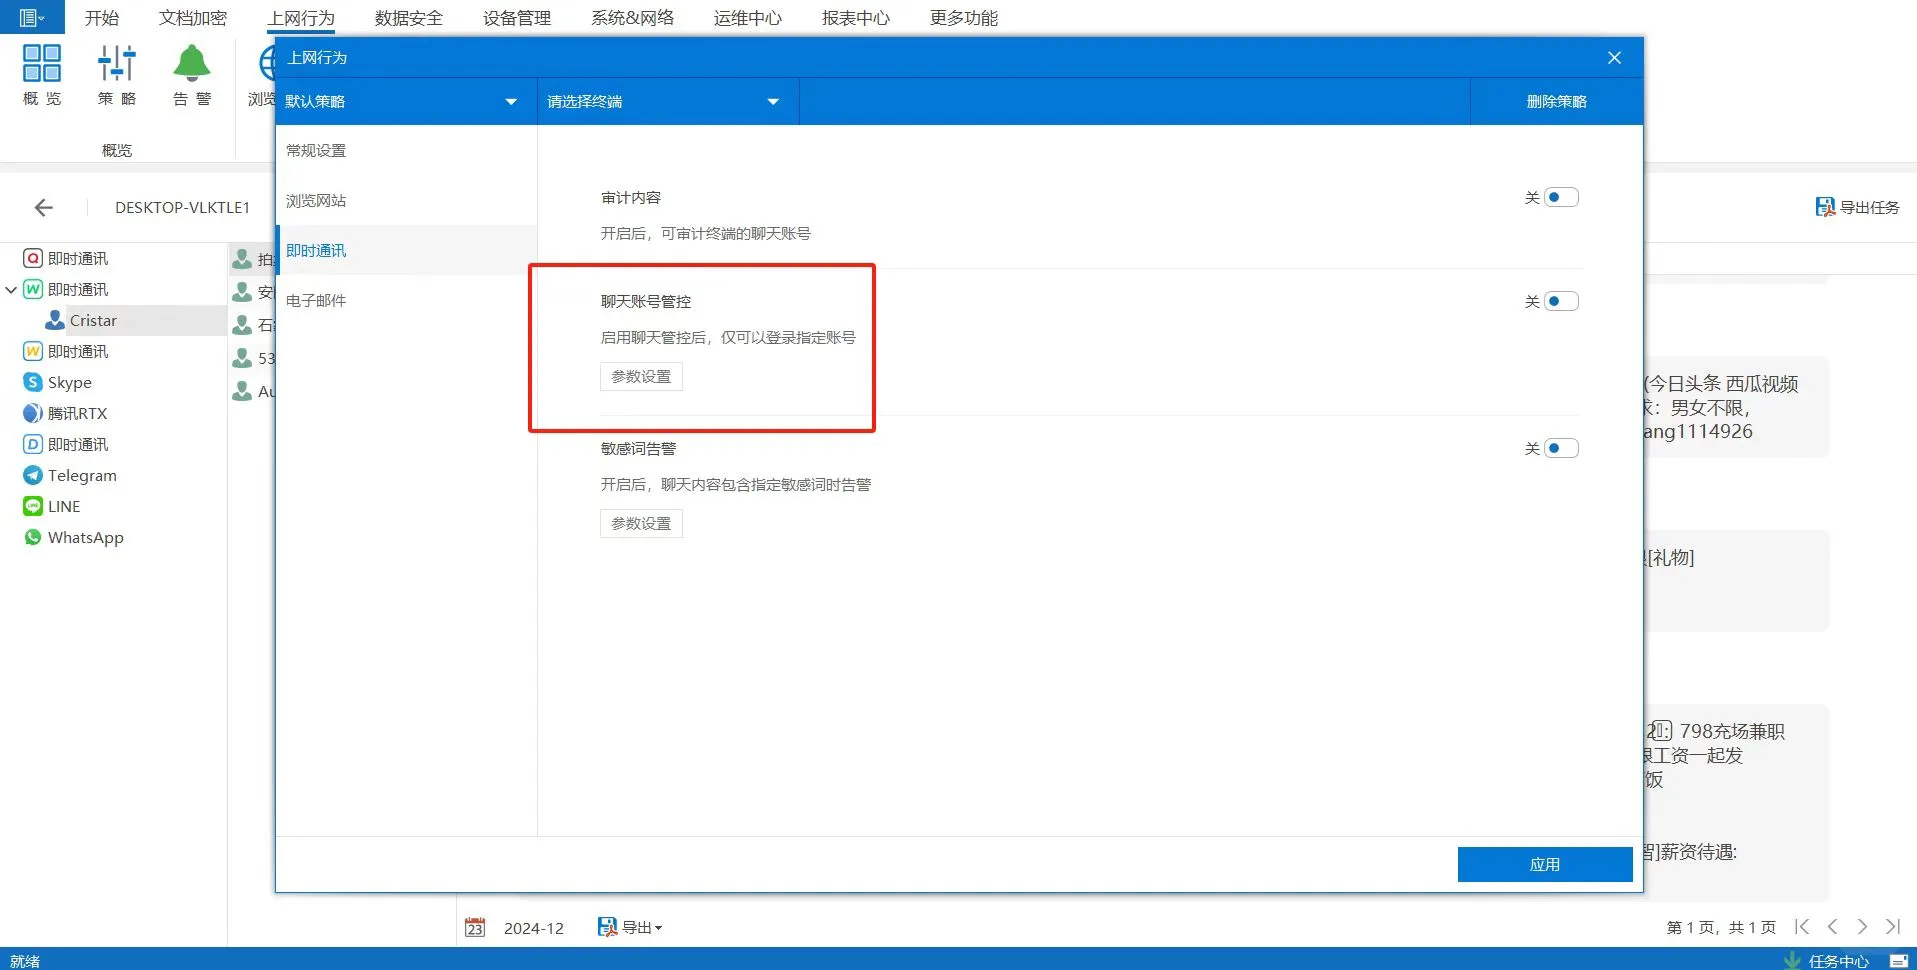Click 参数设置 under 敏感词告警
The image size is (1917, 970).
click(641, 523)
